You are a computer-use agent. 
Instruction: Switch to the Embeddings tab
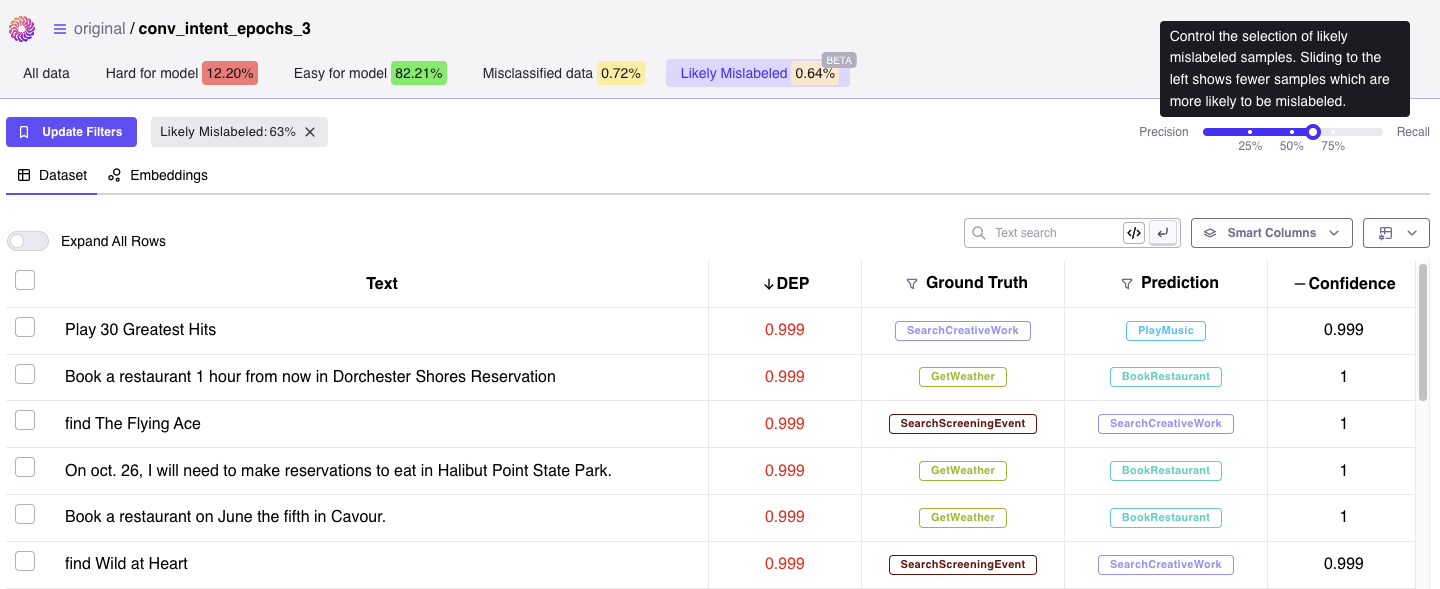click(158, 175)
